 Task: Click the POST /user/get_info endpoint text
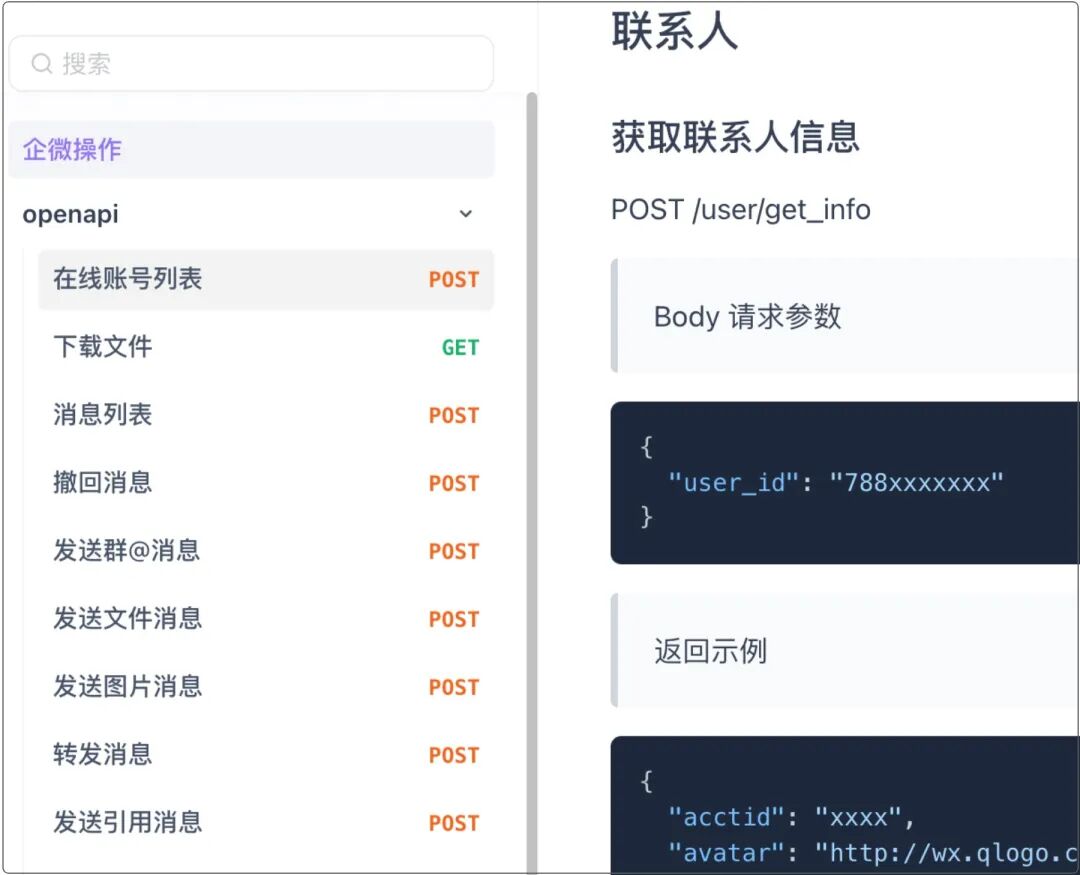(x=740, y=209)
